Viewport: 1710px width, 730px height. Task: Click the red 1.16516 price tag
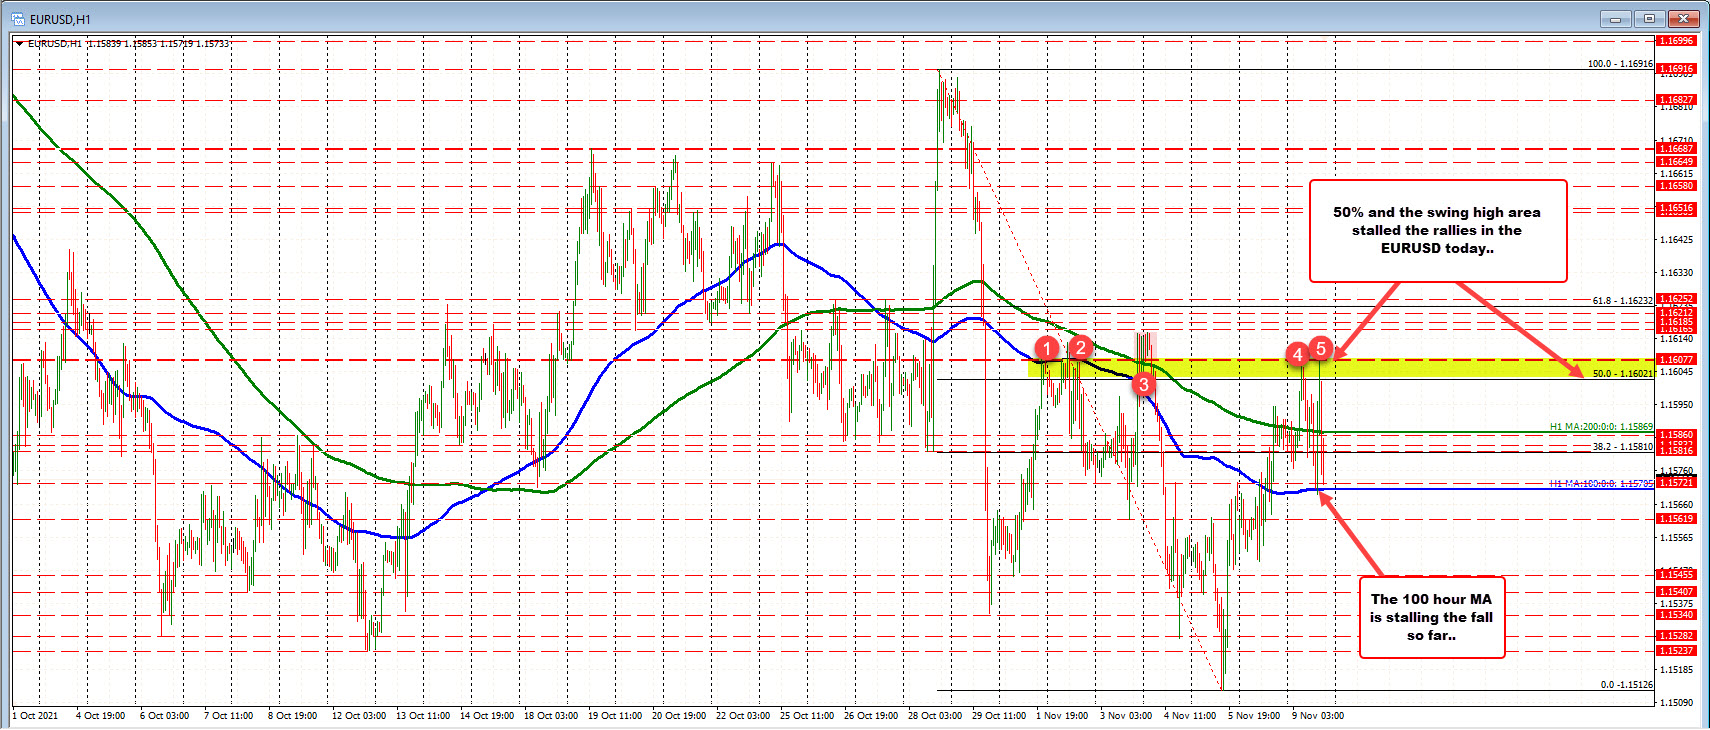[x=1676, y=209]
